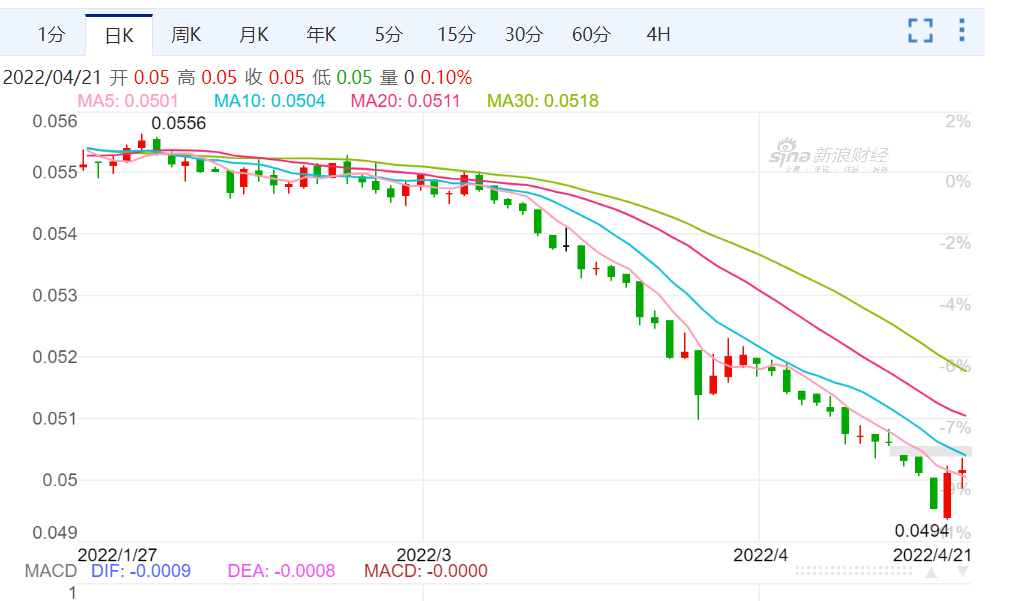Viewport: 1014px width, 601px height.
Task: Select the 60分 interval tab
Action: click(591, 35)
